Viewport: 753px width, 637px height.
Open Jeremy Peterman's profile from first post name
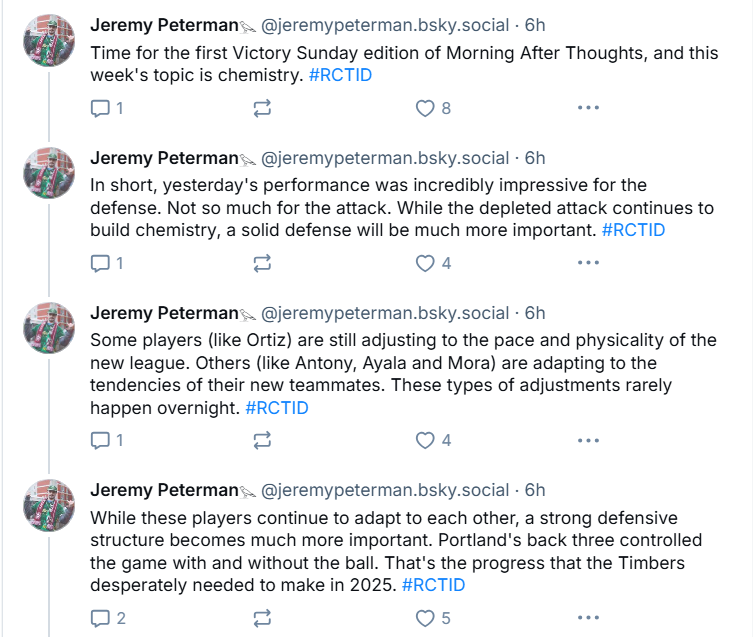(164, 25)
